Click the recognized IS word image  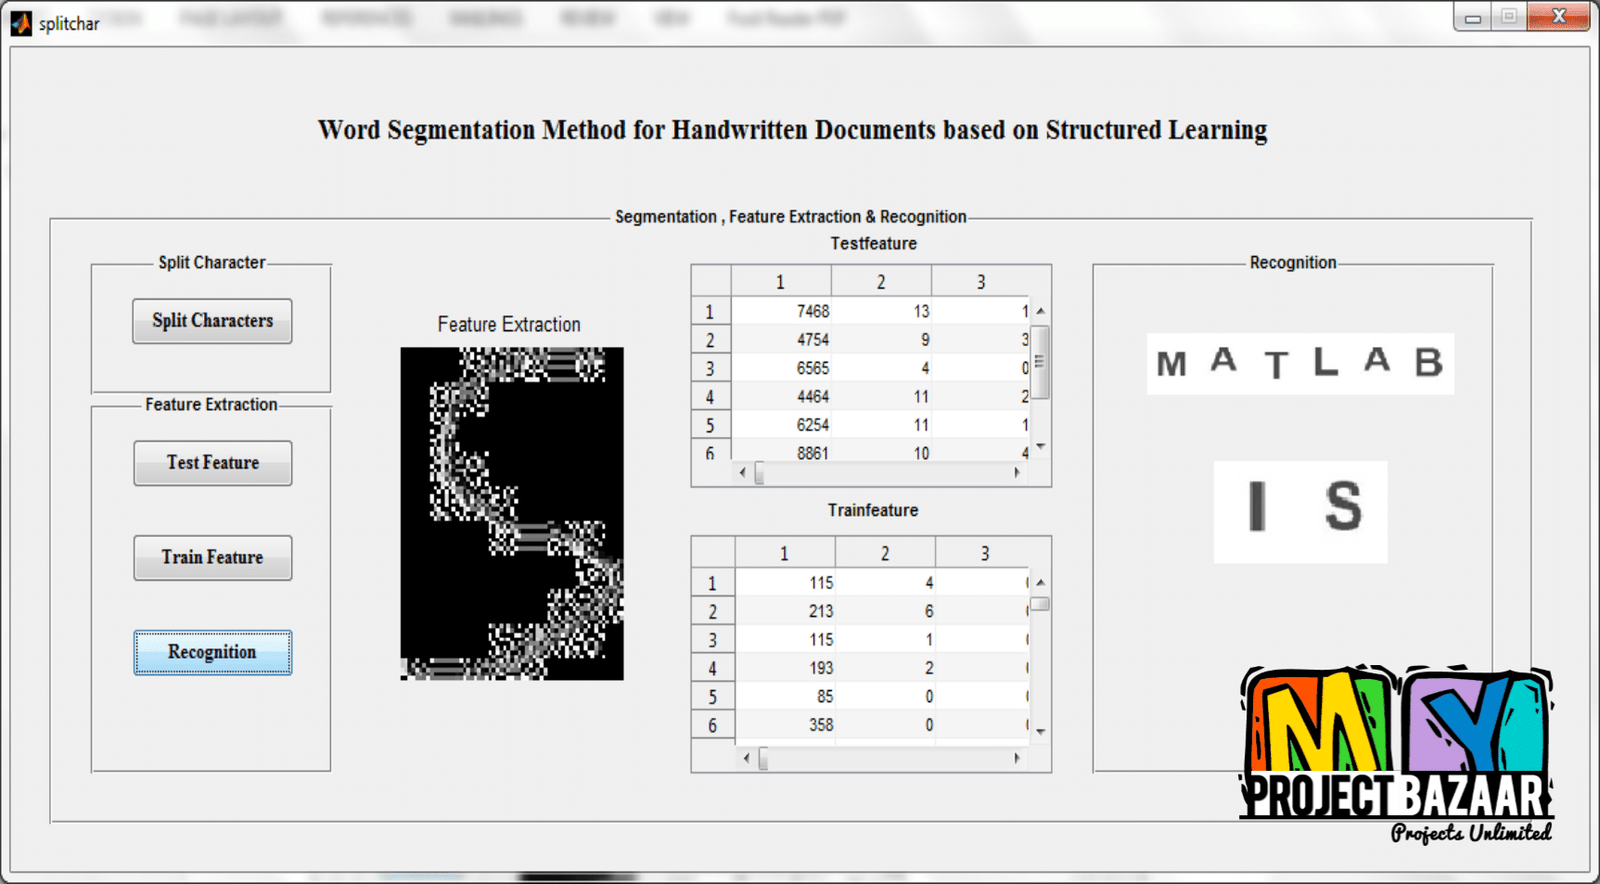click(x=1300, y=512)
